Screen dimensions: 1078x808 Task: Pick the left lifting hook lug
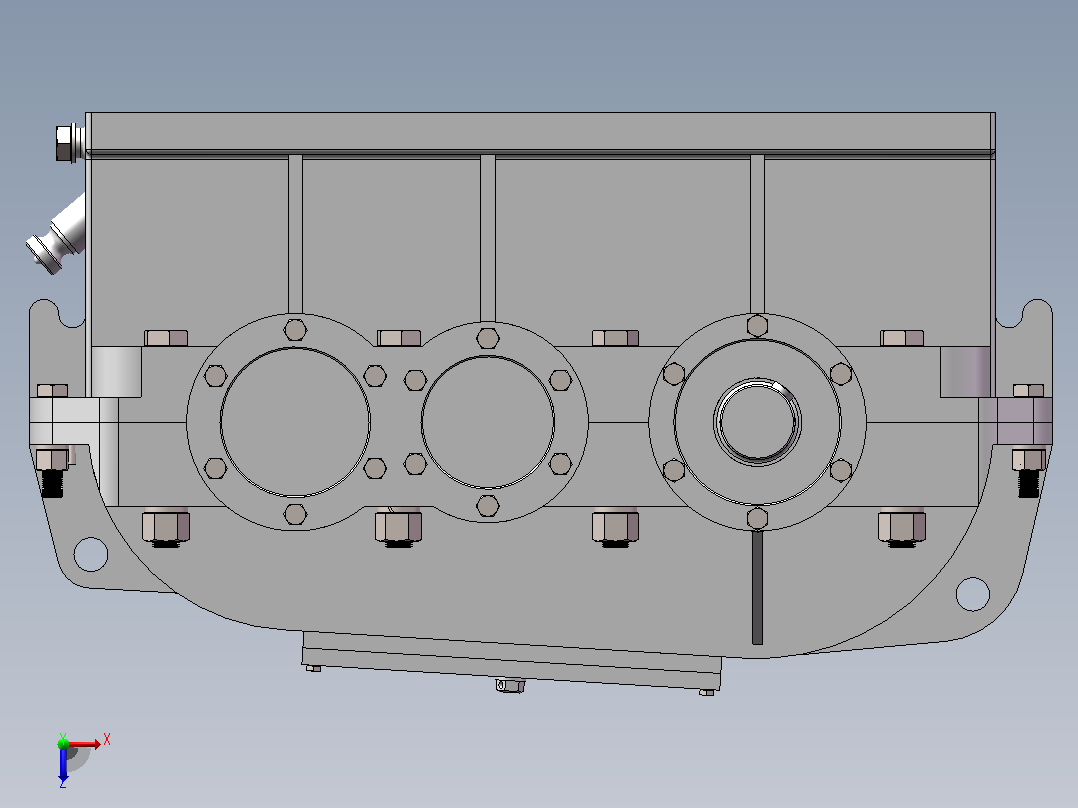pyautogui.click(x=57, y=314)
